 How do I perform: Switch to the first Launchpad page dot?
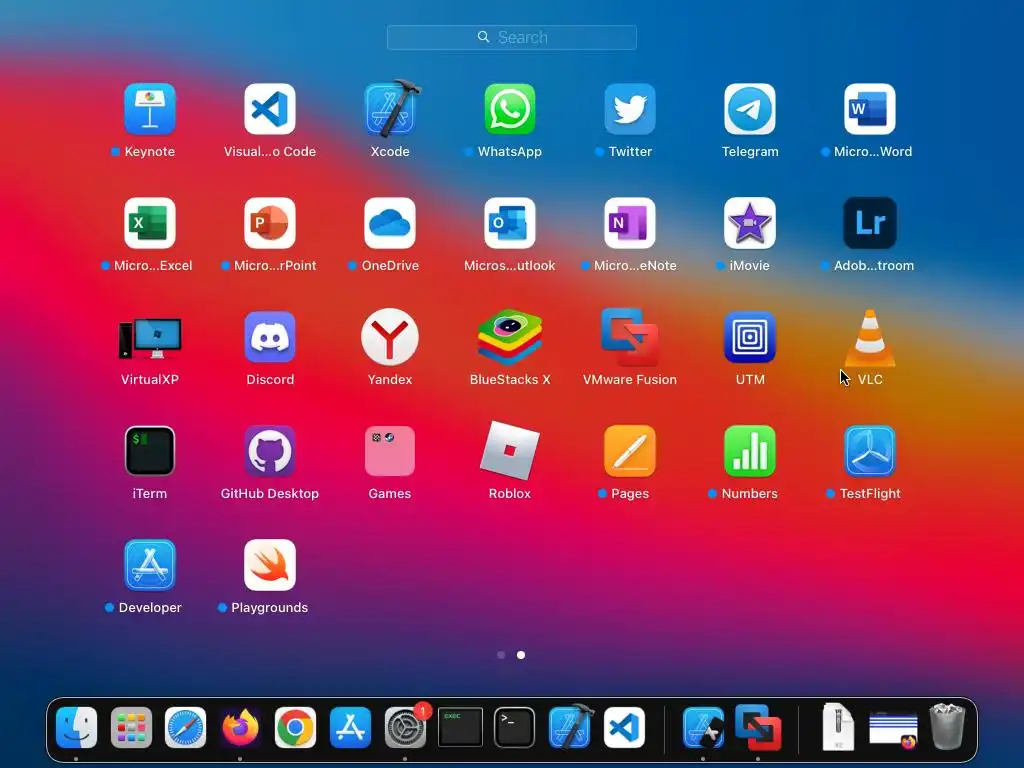(501, 654)
